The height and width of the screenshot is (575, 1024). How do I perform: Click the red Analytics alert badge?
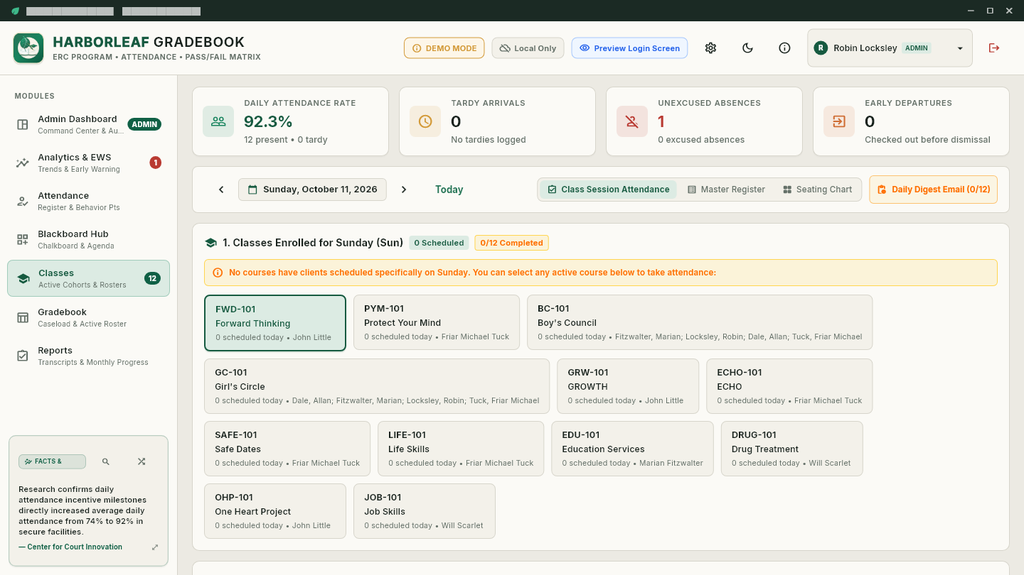coord(155,163)
